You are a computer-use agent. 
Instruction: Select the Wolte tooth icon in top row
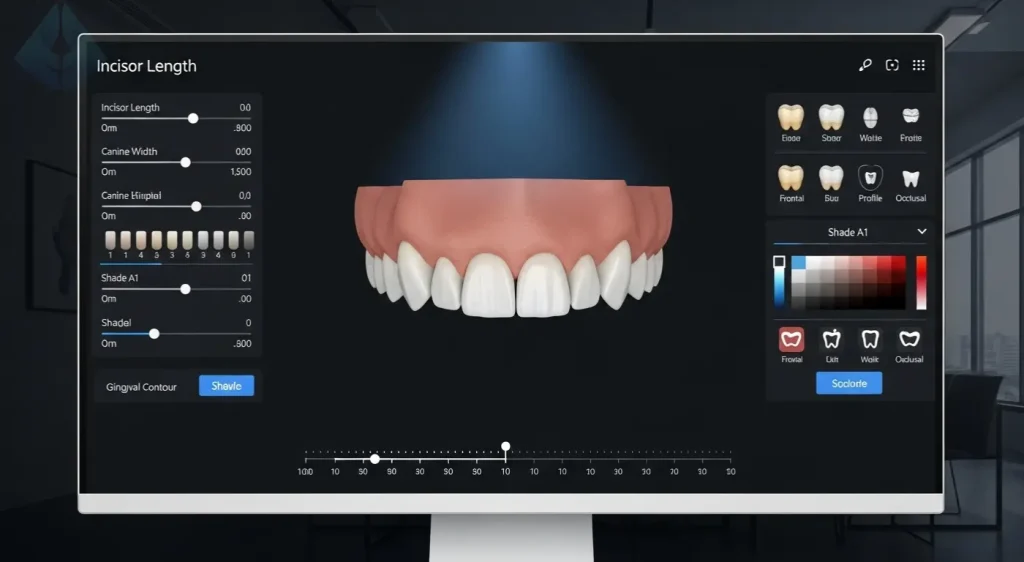coord(870,116)
